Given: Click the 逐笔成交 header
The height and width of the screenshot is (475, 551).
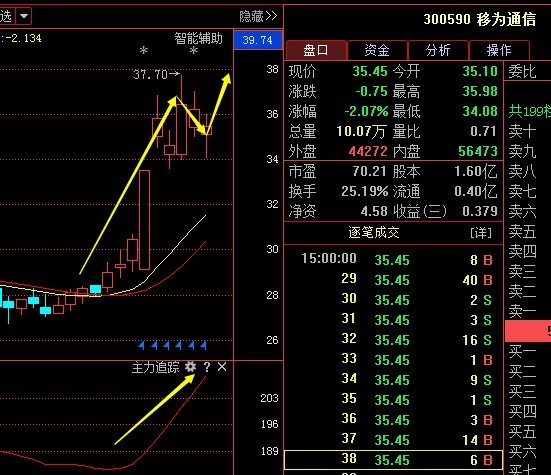Looking at the screenshot, I should (x=374, y=233).
